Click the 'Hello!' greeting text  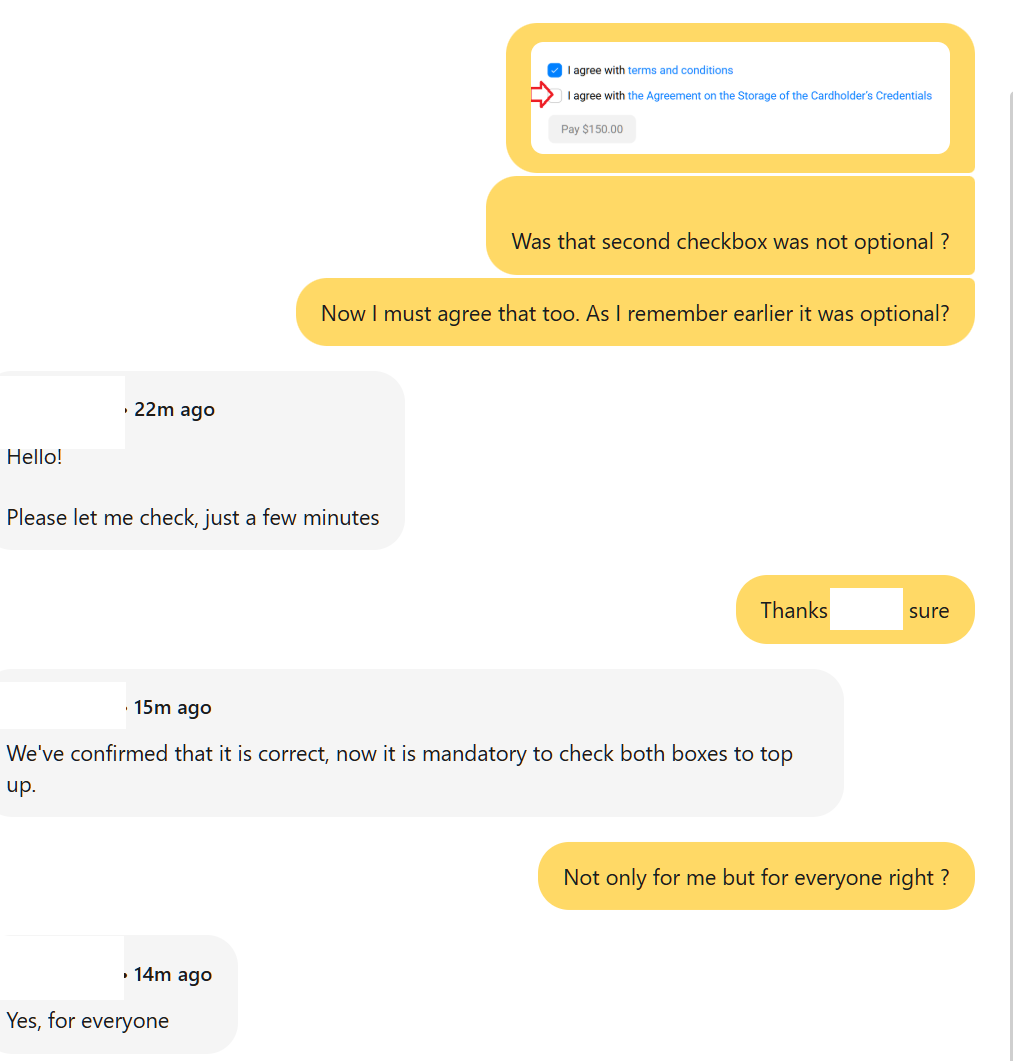coord(34,457)
